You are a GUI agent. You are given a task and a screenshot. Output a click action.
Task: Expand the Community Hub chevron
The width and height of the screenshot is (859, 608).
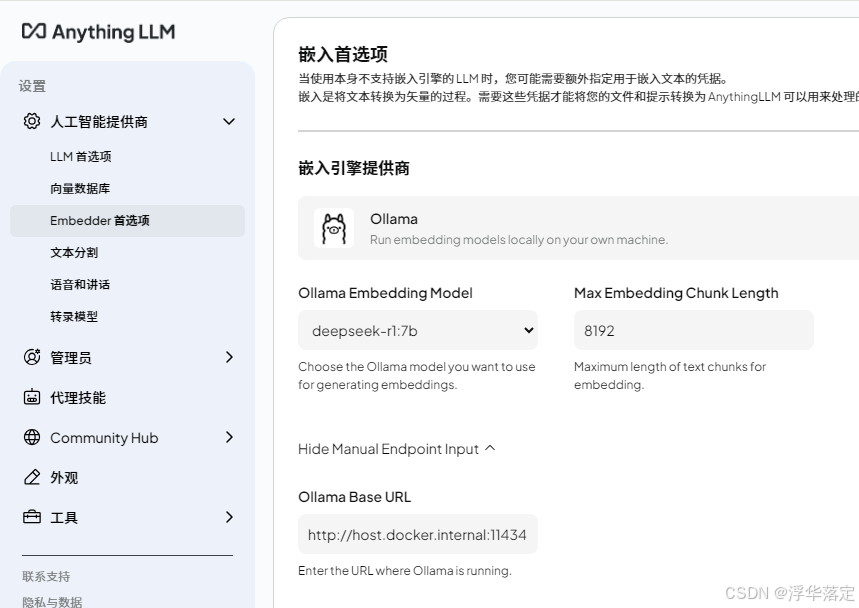pos(229,437)
